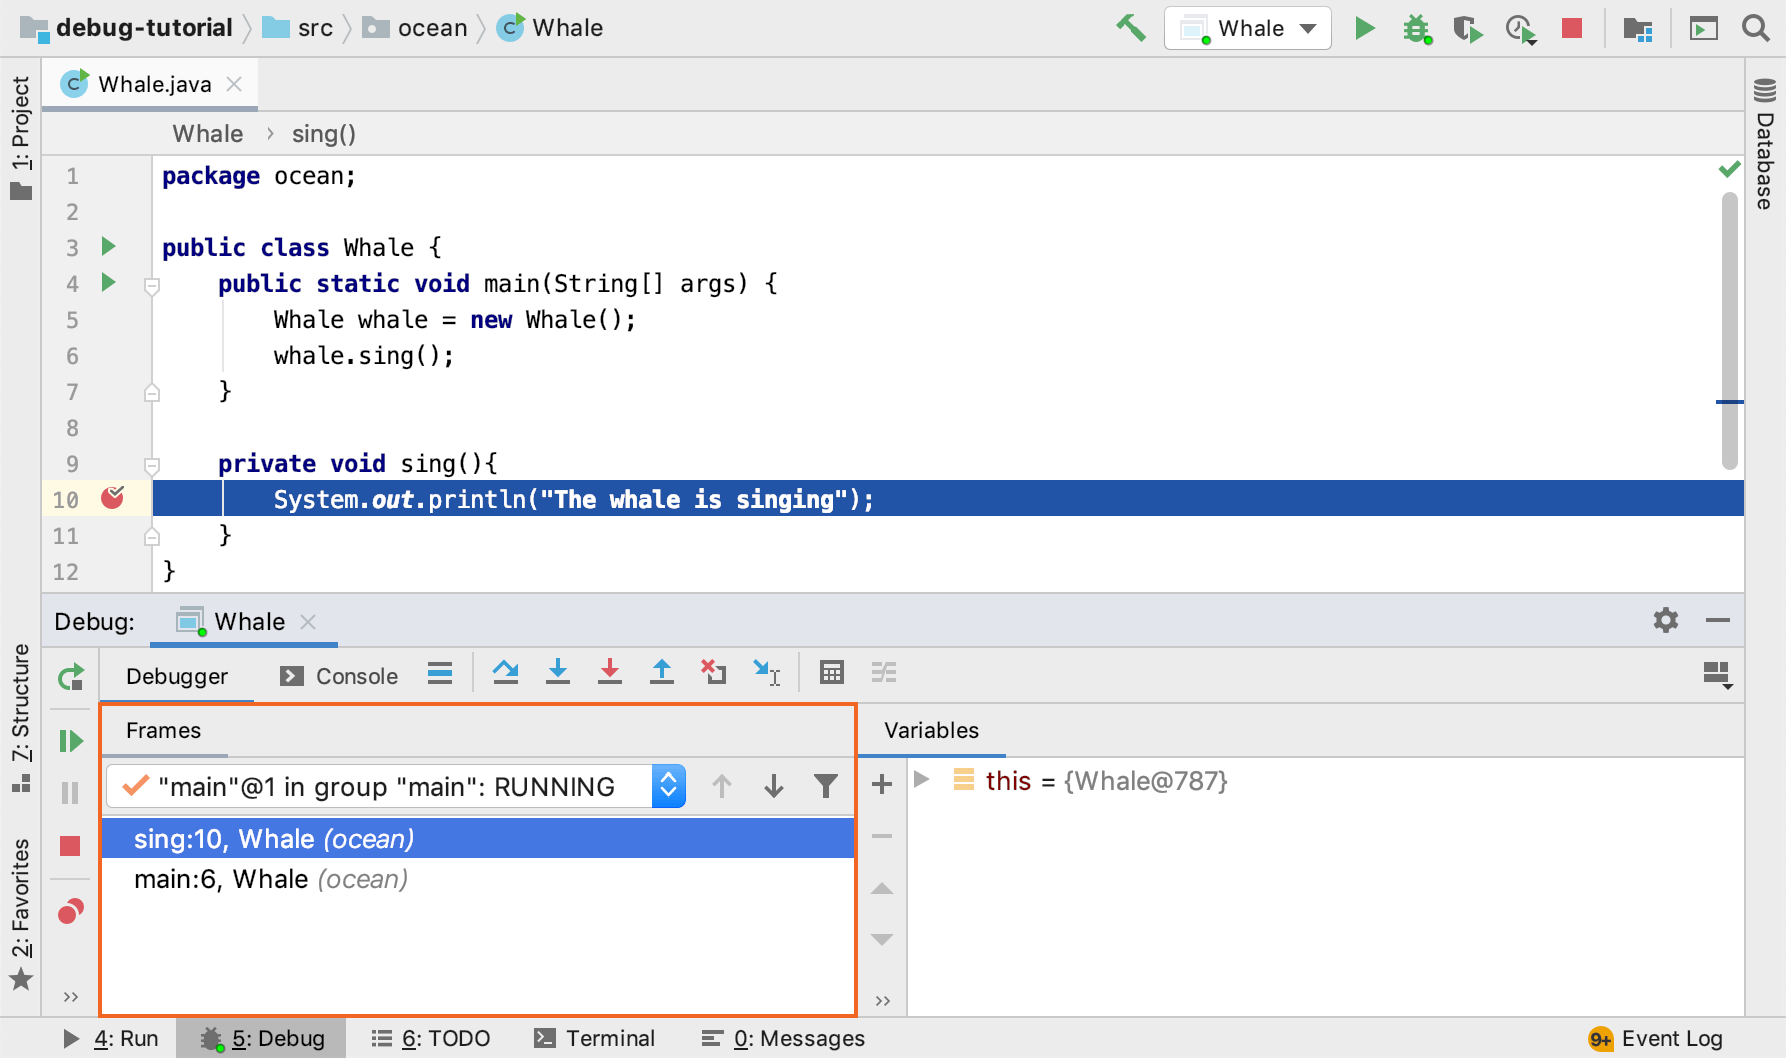The height and width of the screenshot is (1058, 1786).
Task: Collapse the sing() method fold marker
Action: (152, 465)
